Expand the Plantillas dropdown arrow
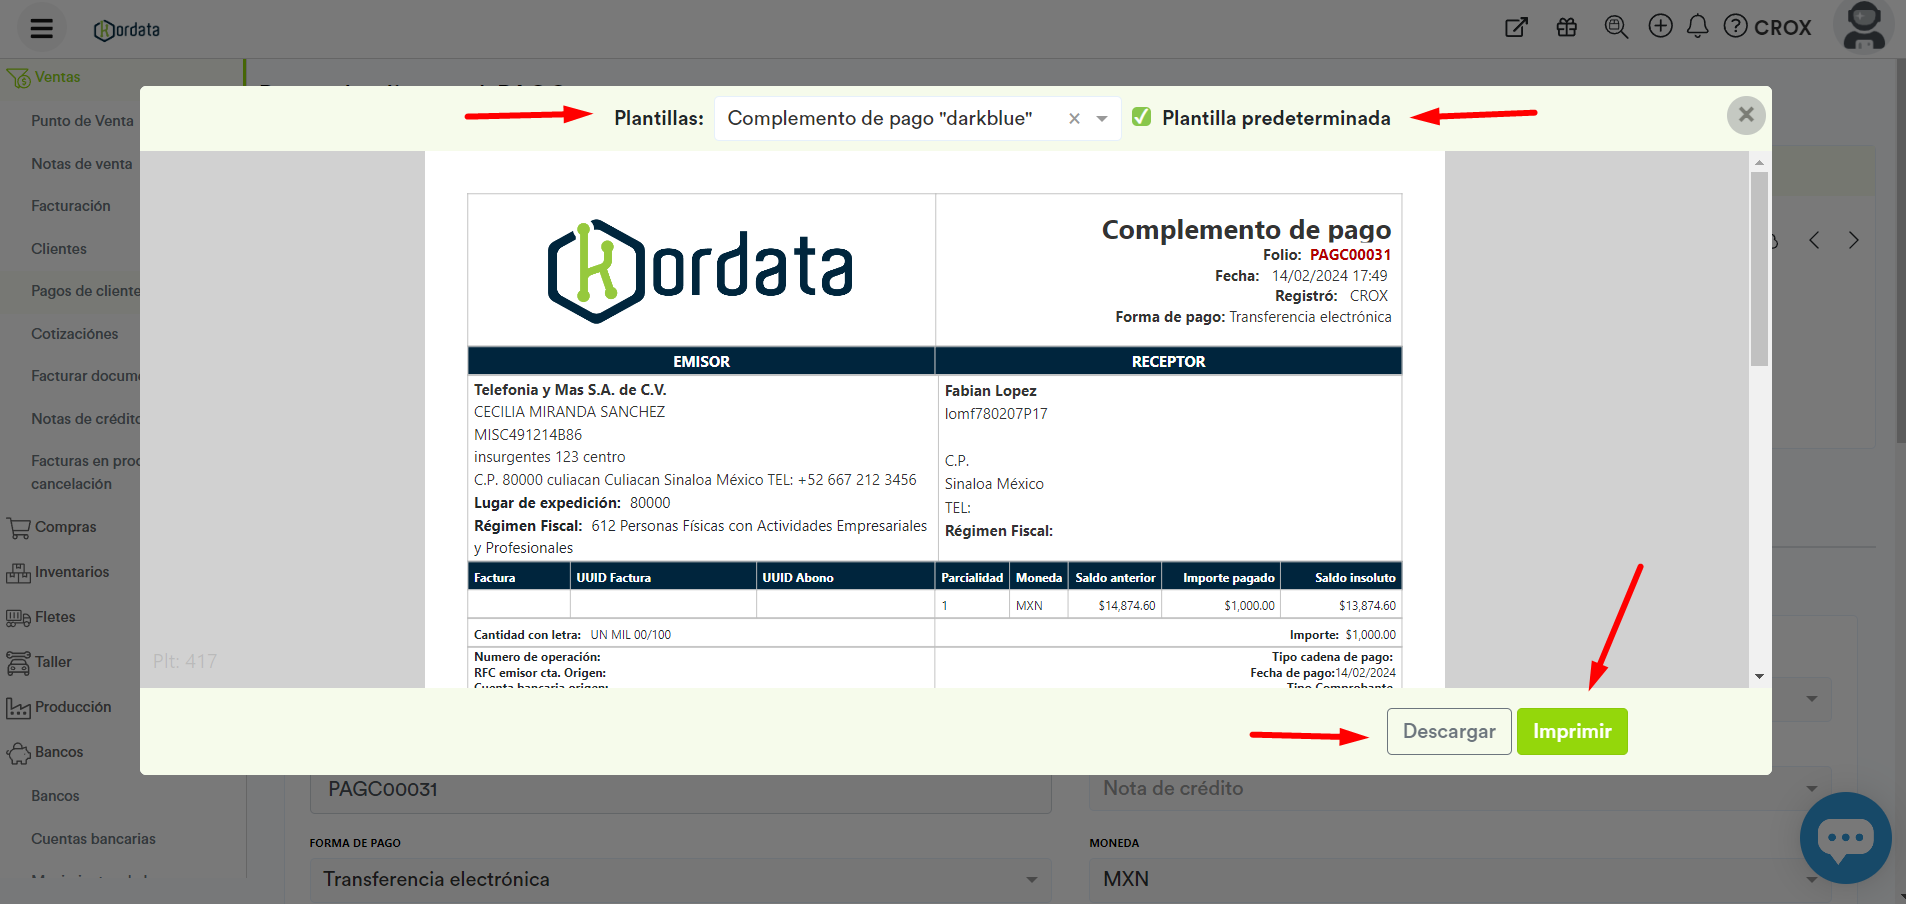 pyautogui.click(x=1102, y=119)
